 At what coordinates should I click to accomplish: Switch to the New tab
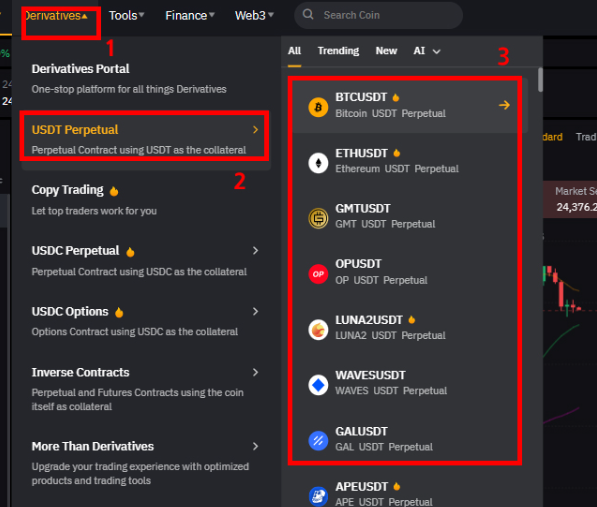(386, 51)
